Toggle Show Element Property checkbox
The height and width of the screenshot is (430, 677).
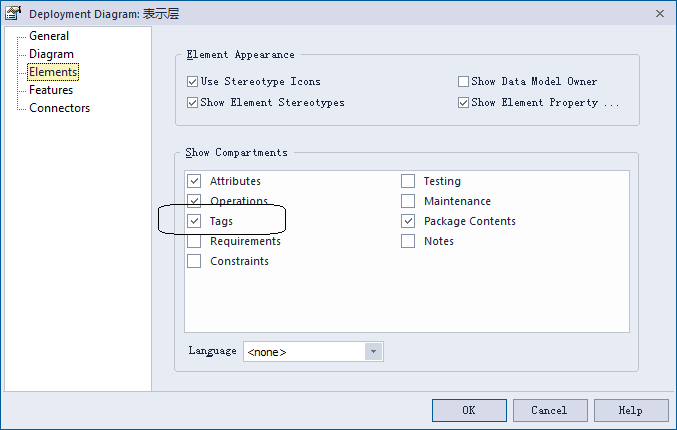(463, 102)
